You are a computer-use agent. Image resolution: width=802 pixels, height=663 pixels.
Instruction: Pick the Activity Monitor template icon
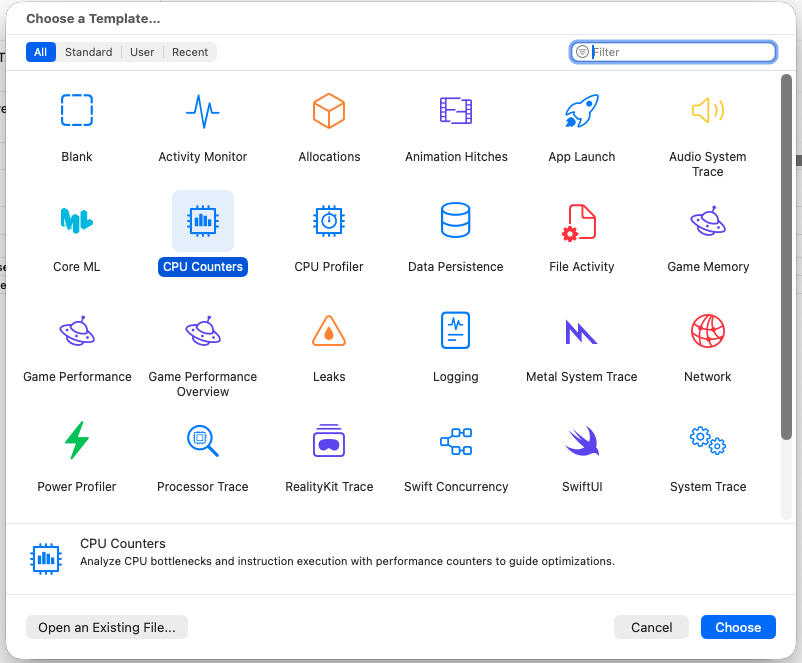click(x=203, y=111)
